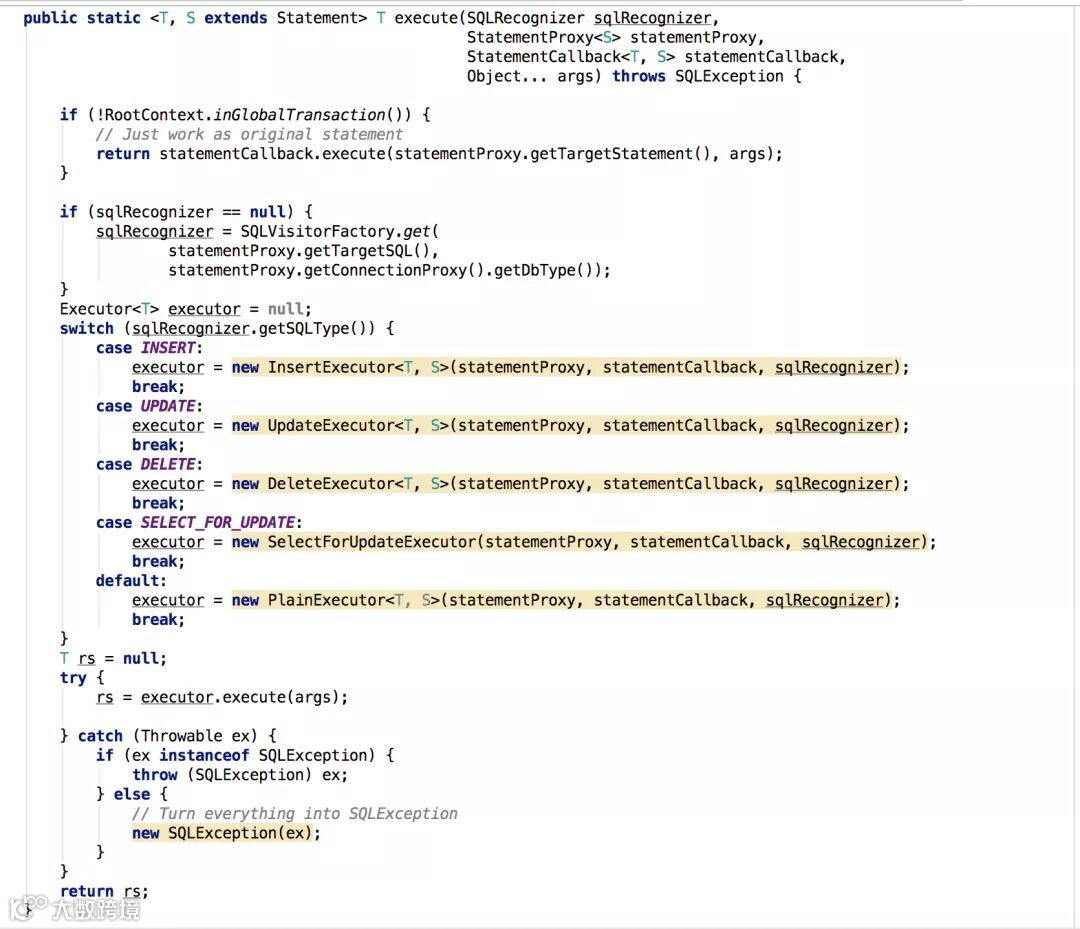This screenshot has height=929, width=1080.
Task: Click the 'public' keyword in the method signature
Action: pos(50,18)
